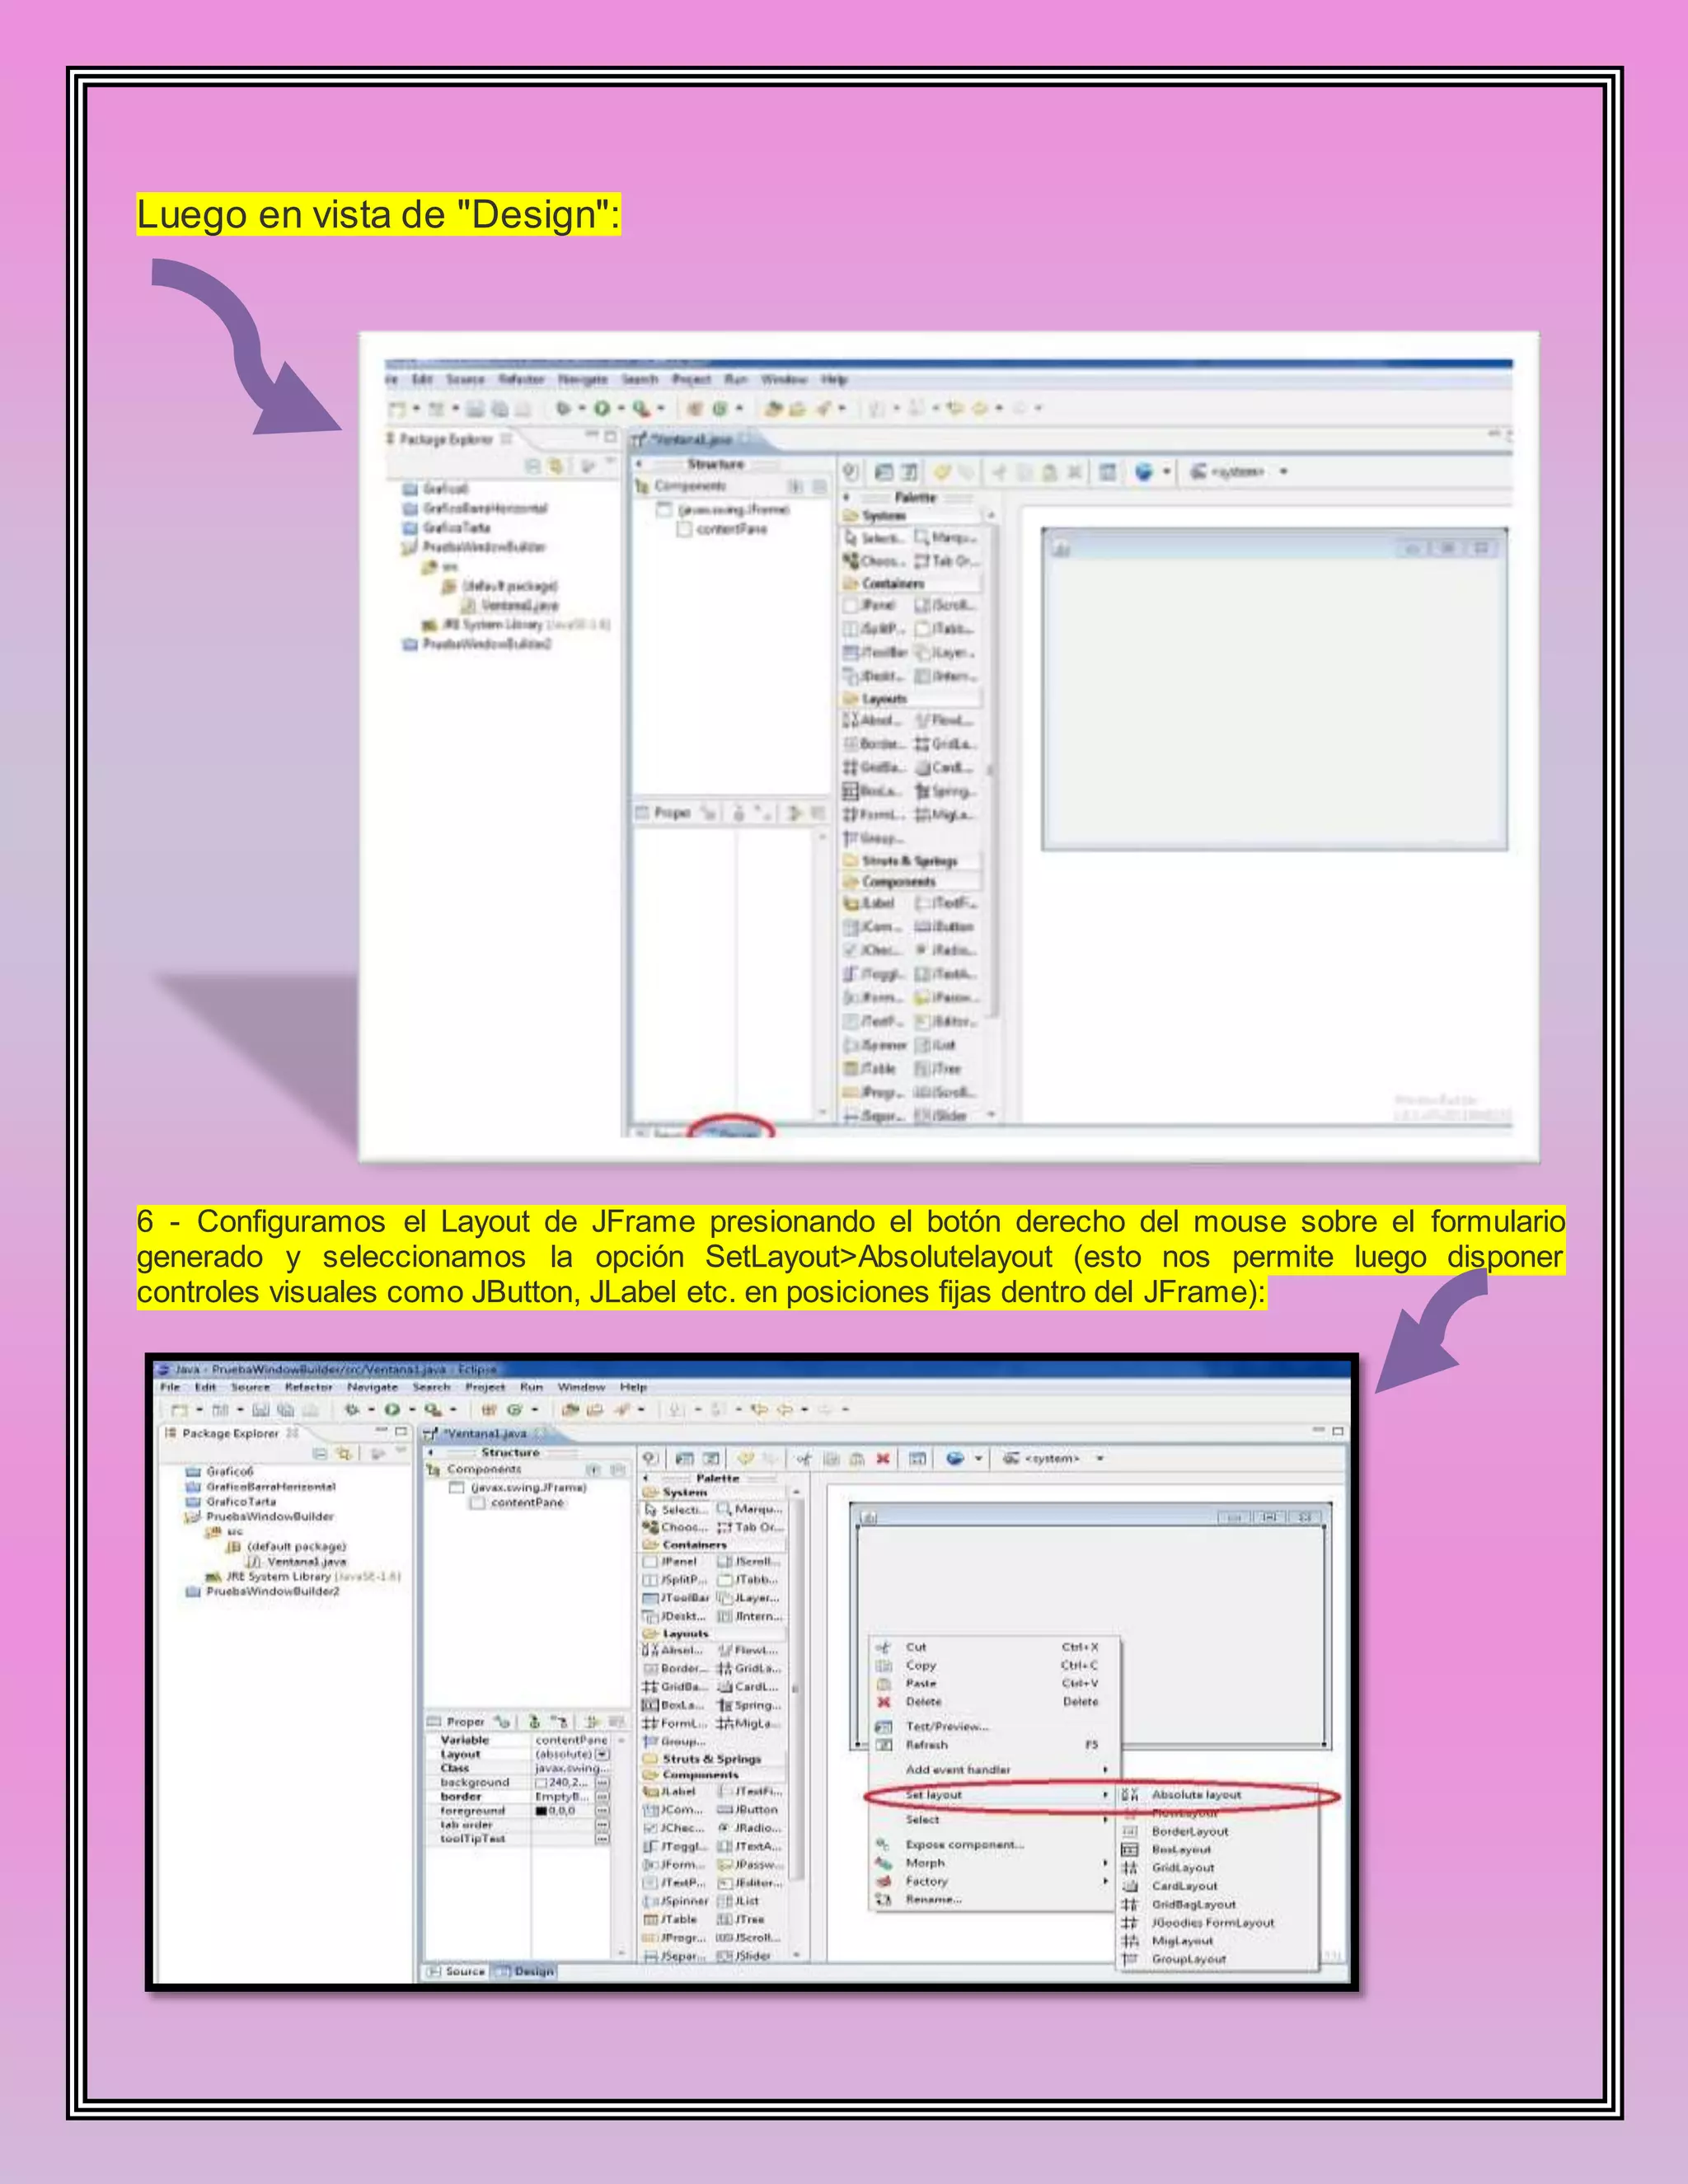Choose JToolBar in lower screenshot's palette
This screenshot has height=2184, width=1688.
676,1598
